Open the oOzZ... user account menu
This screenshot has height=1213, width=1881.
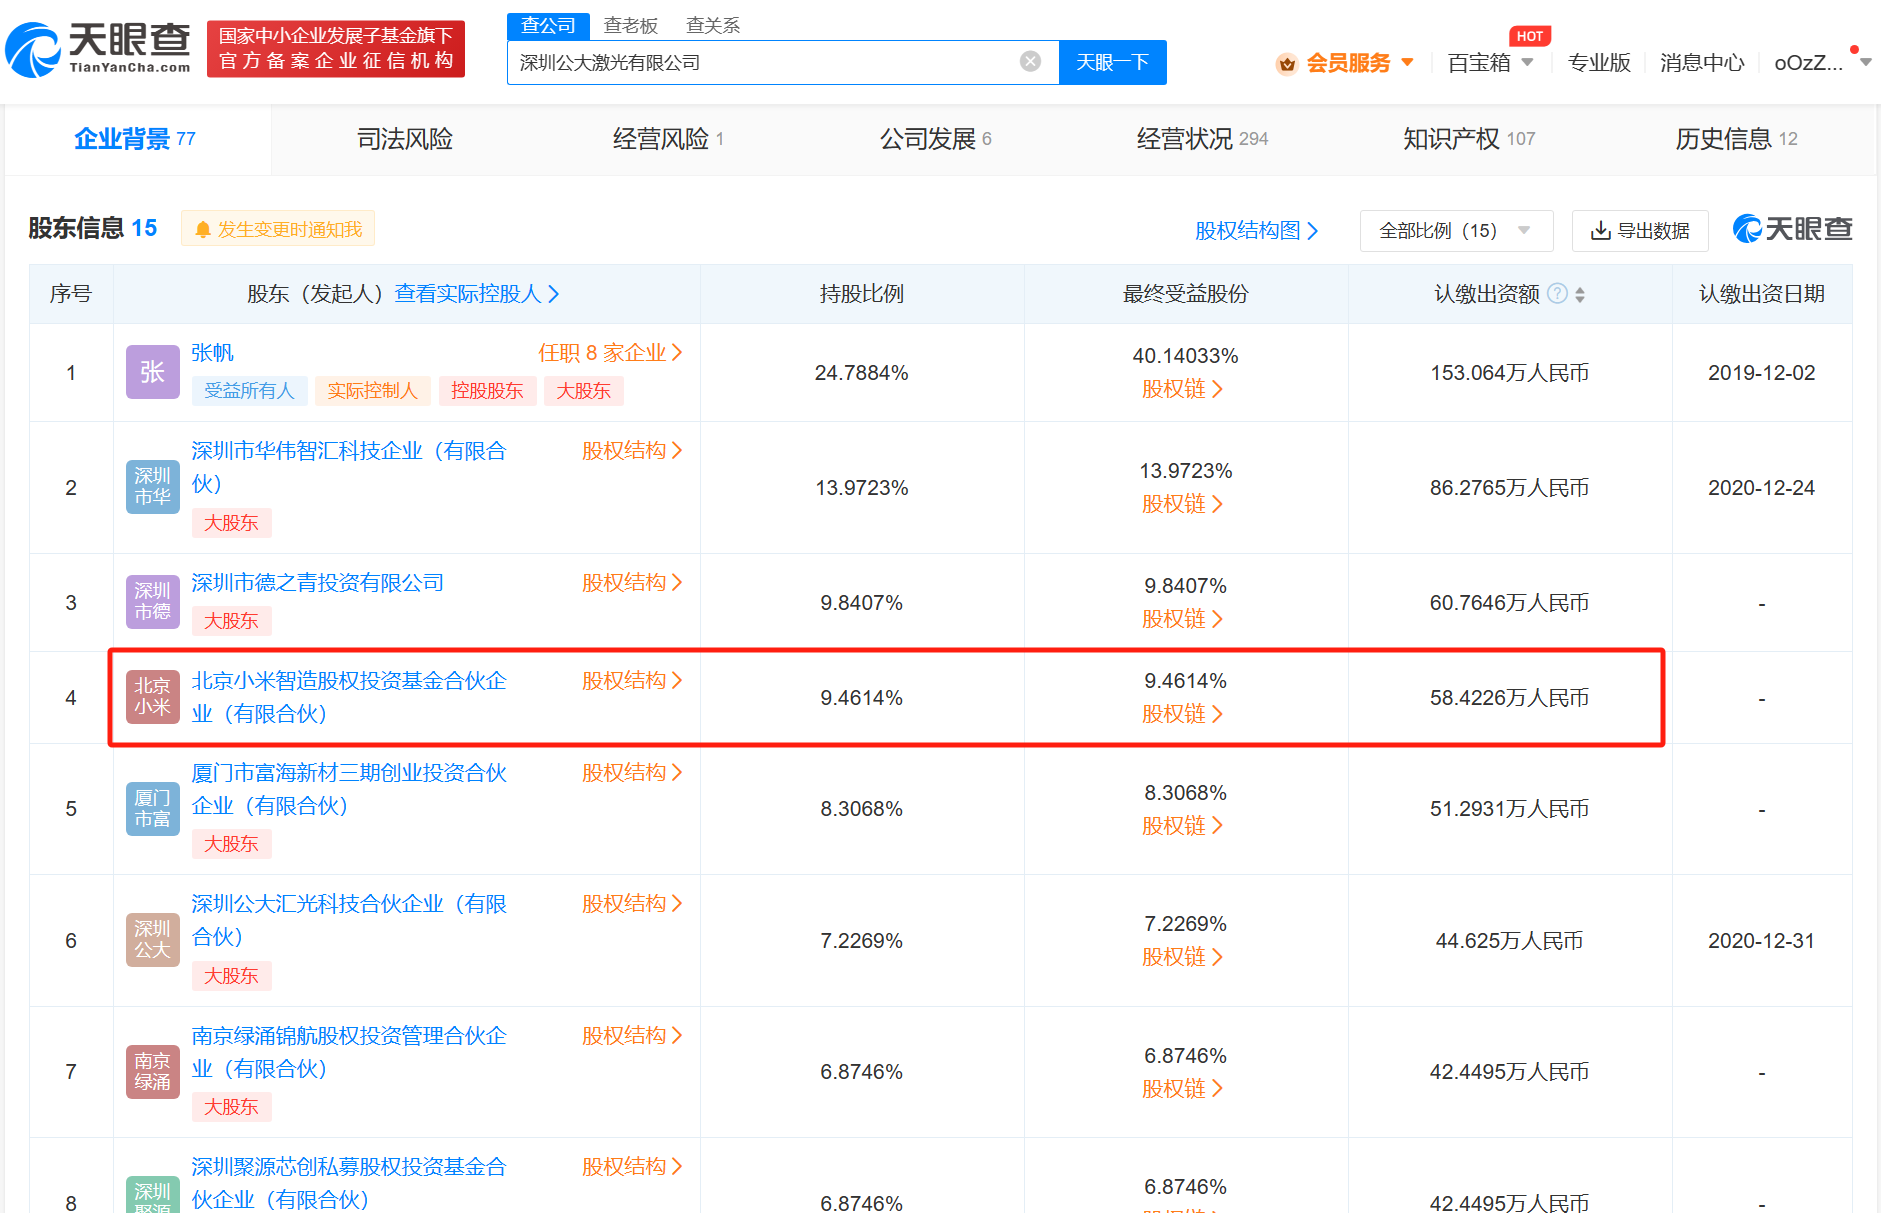pos(1821,63)
